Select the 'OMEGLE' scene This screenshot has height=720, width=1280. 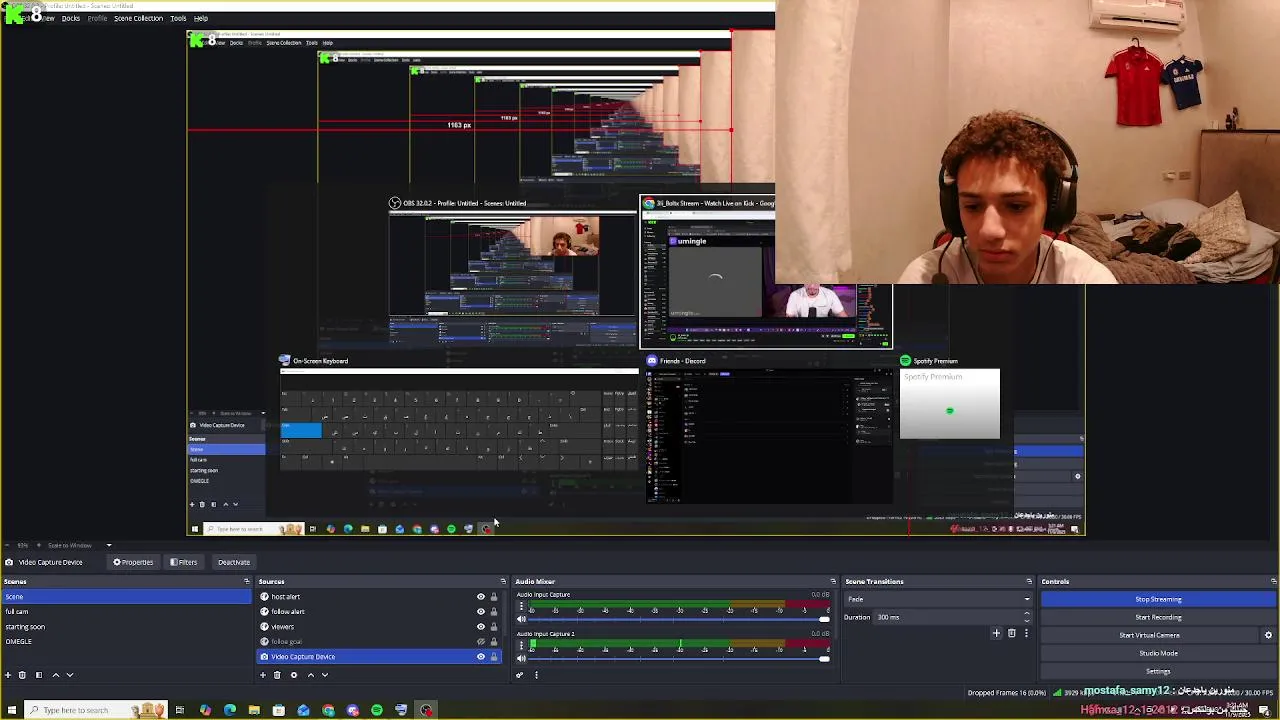coord(126,642)
